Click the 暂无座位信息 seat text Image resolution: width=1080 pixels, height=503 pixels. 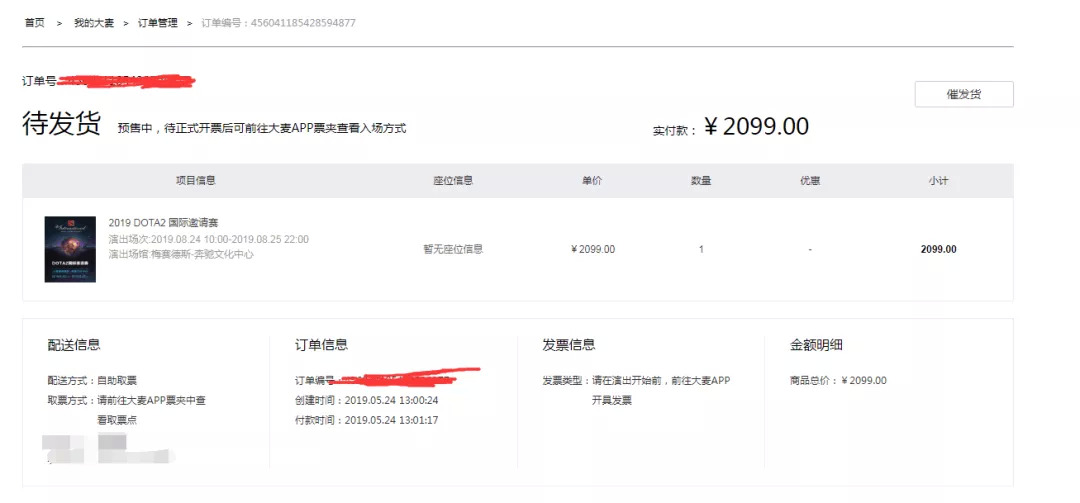453,249
